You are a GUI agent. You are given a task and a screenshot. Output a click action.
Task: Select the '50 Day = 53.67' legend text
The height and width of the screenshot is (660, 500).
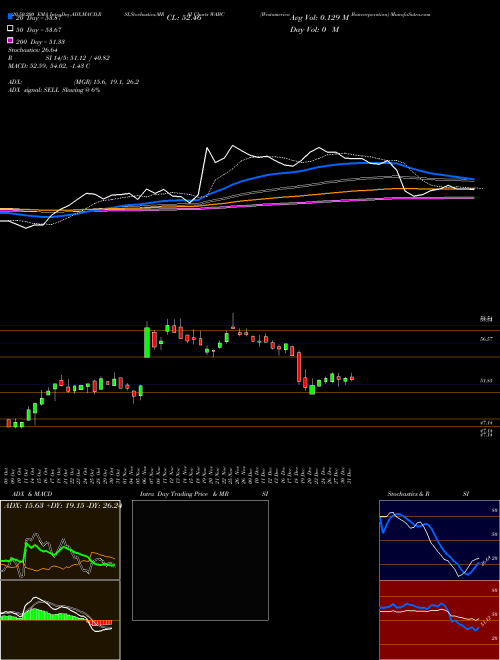click(x=39, y=30)
